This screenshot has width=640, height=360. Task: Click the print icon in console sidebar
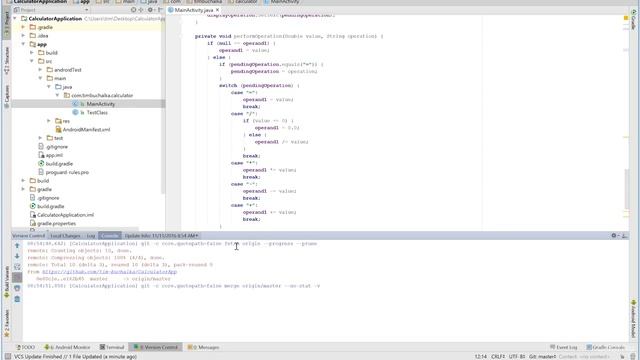(x=17, y=288)
